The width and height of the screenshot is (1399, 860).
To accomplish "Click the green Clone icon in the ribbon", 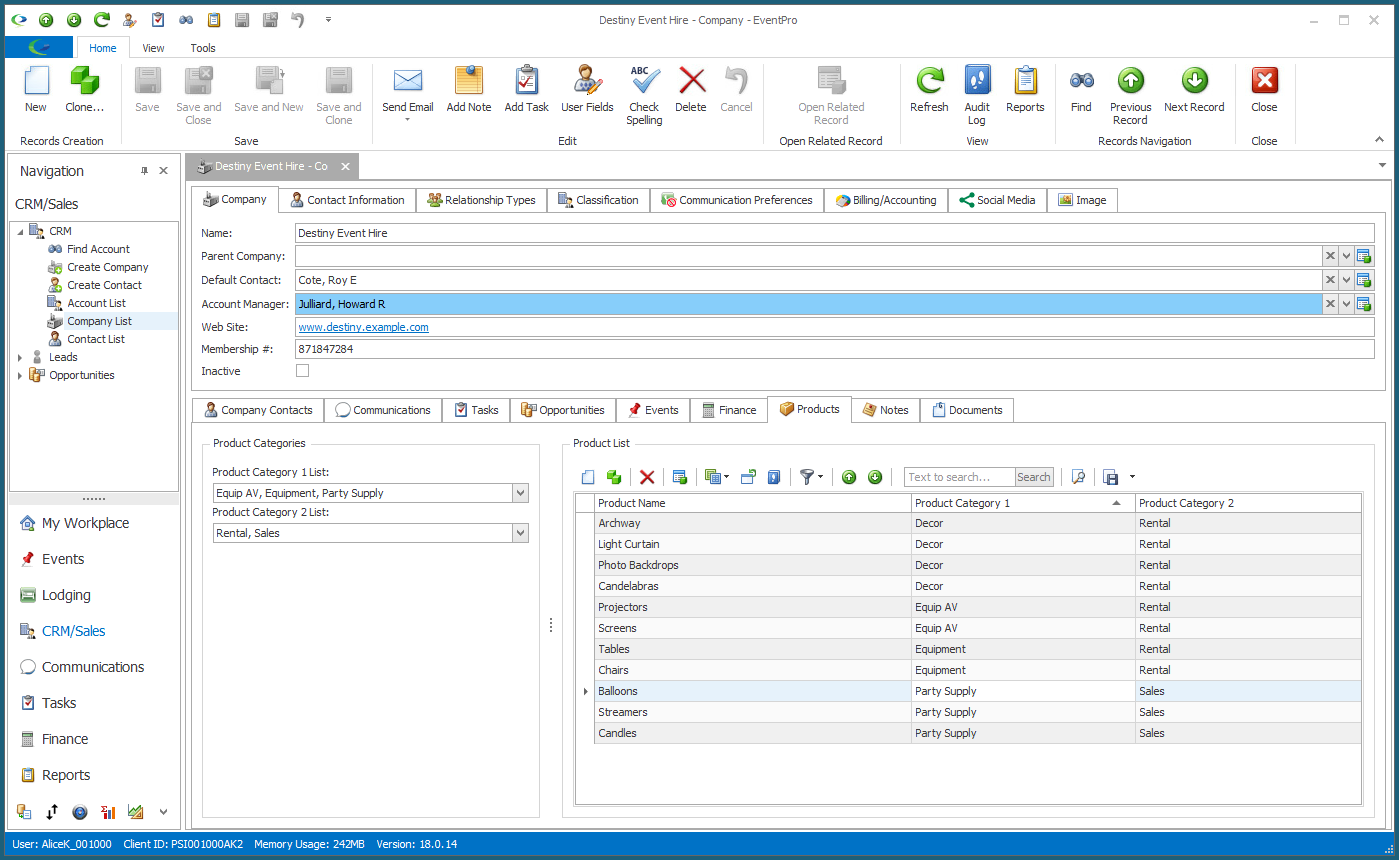I will pyautogui.click(x=84, y=81).
